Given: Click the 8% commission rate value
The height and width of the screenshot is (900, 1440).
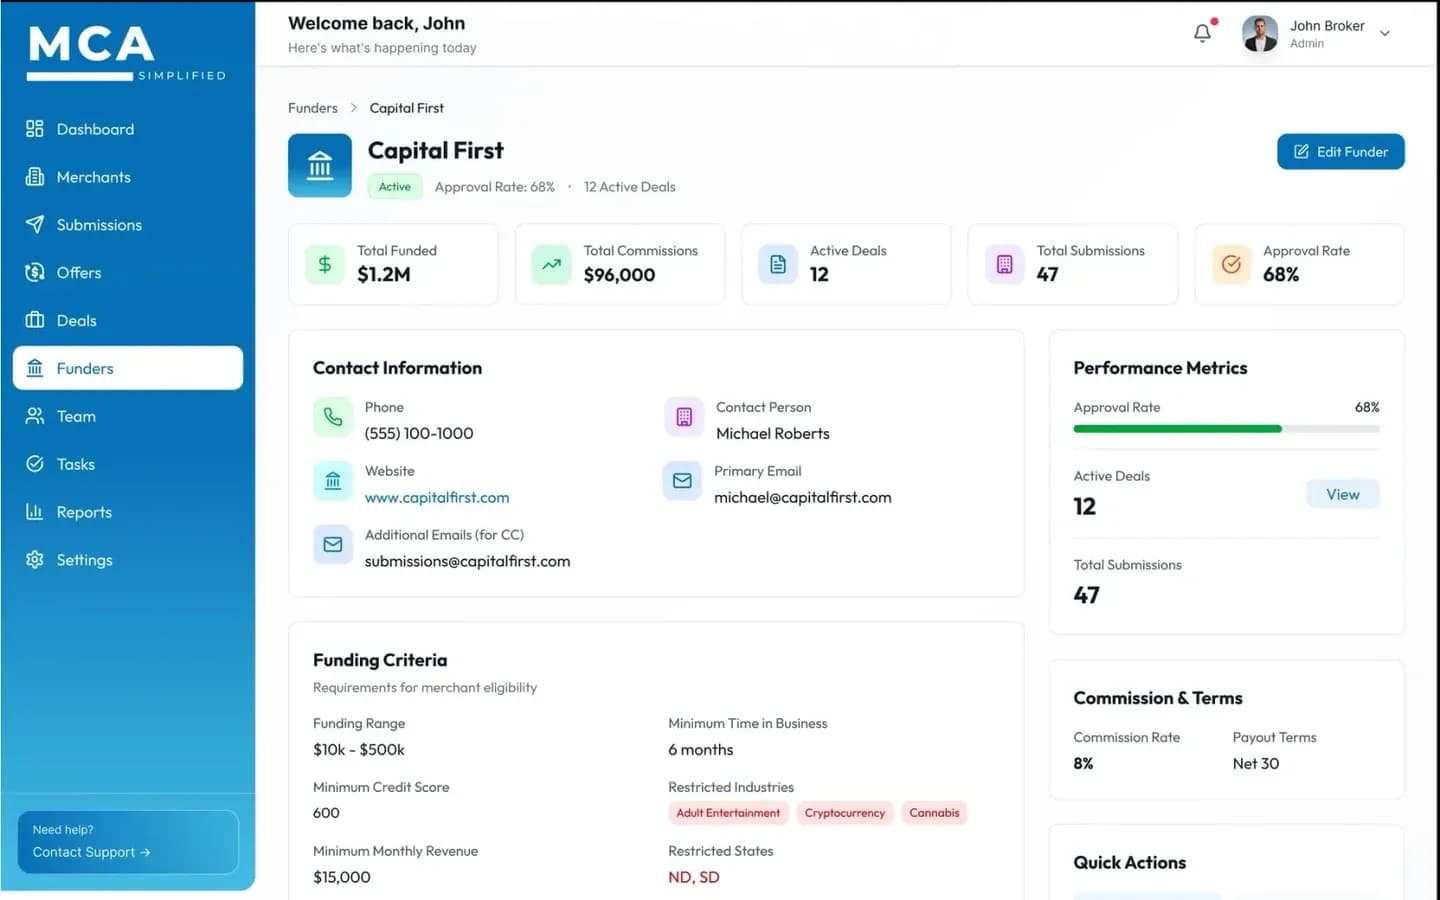Looking at the screenshot, I should (1083, 763).
